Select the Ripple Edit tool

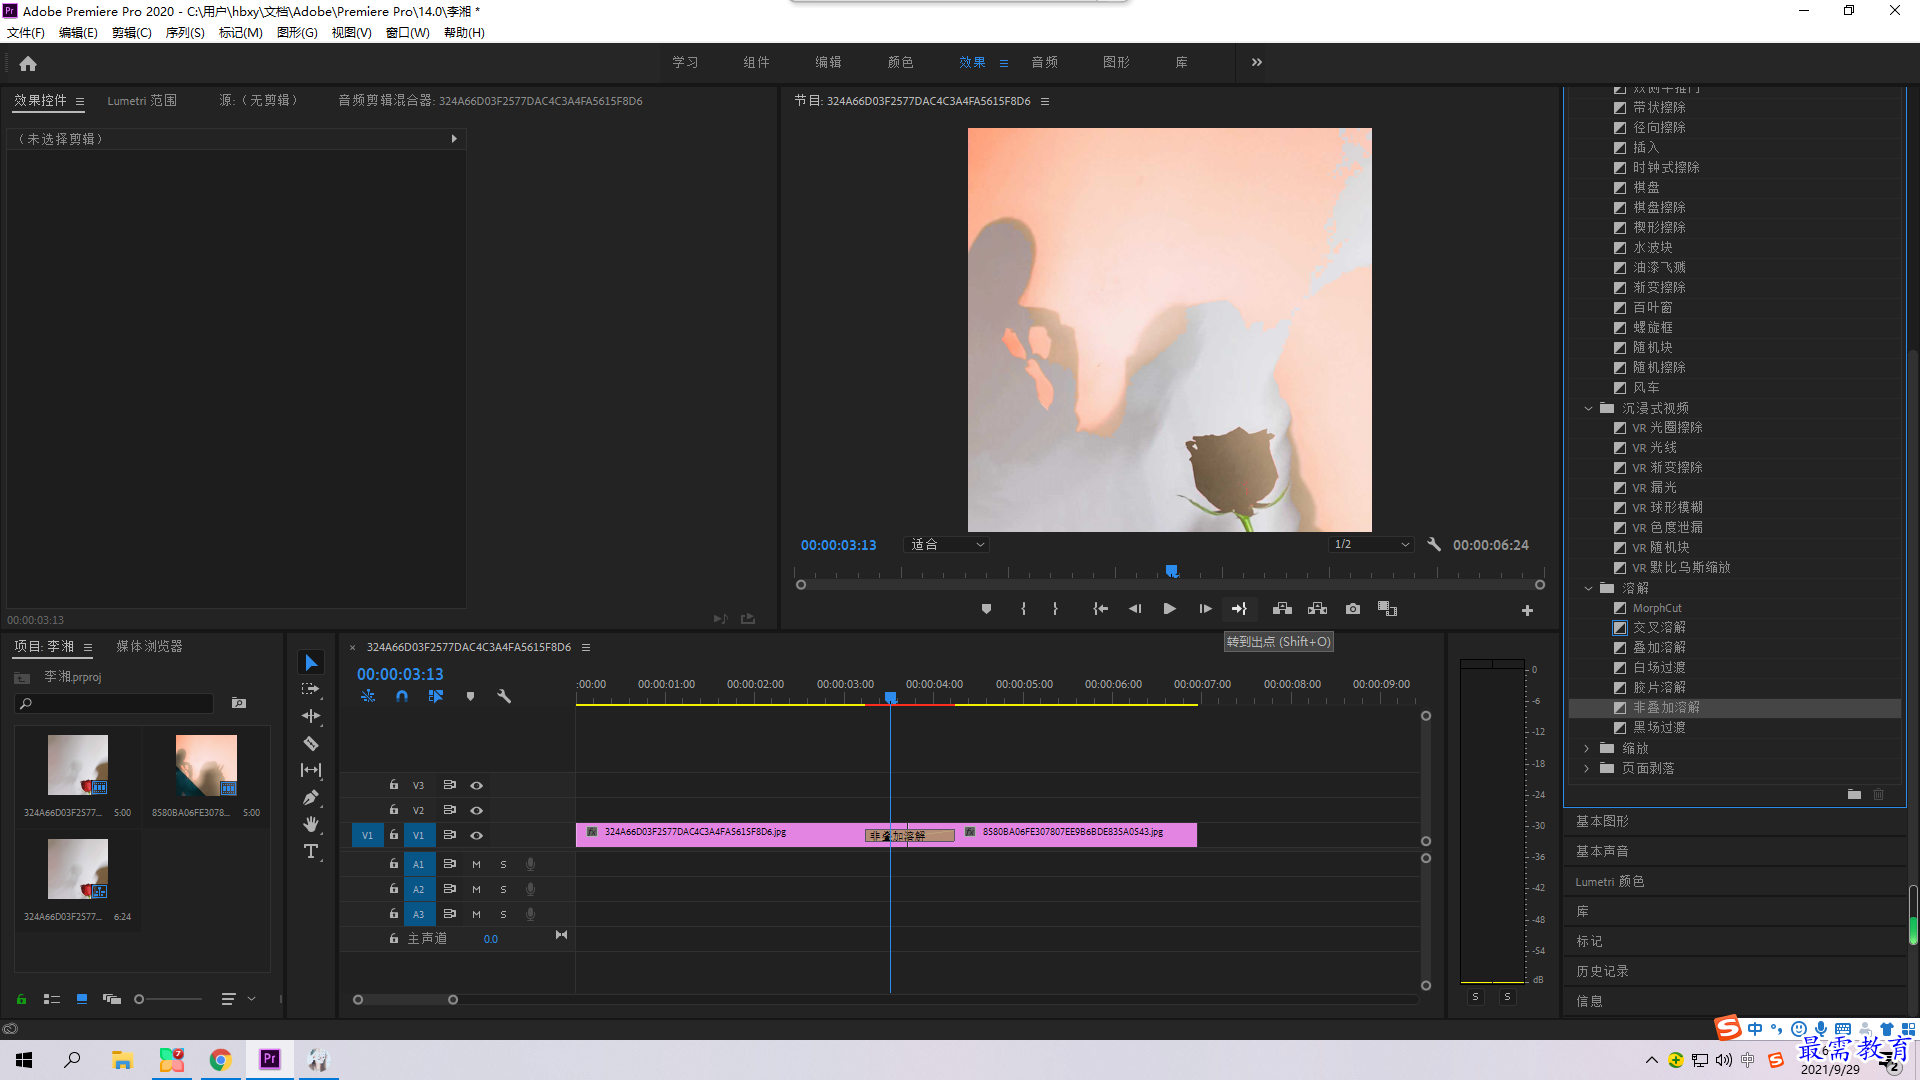[311, 716]
